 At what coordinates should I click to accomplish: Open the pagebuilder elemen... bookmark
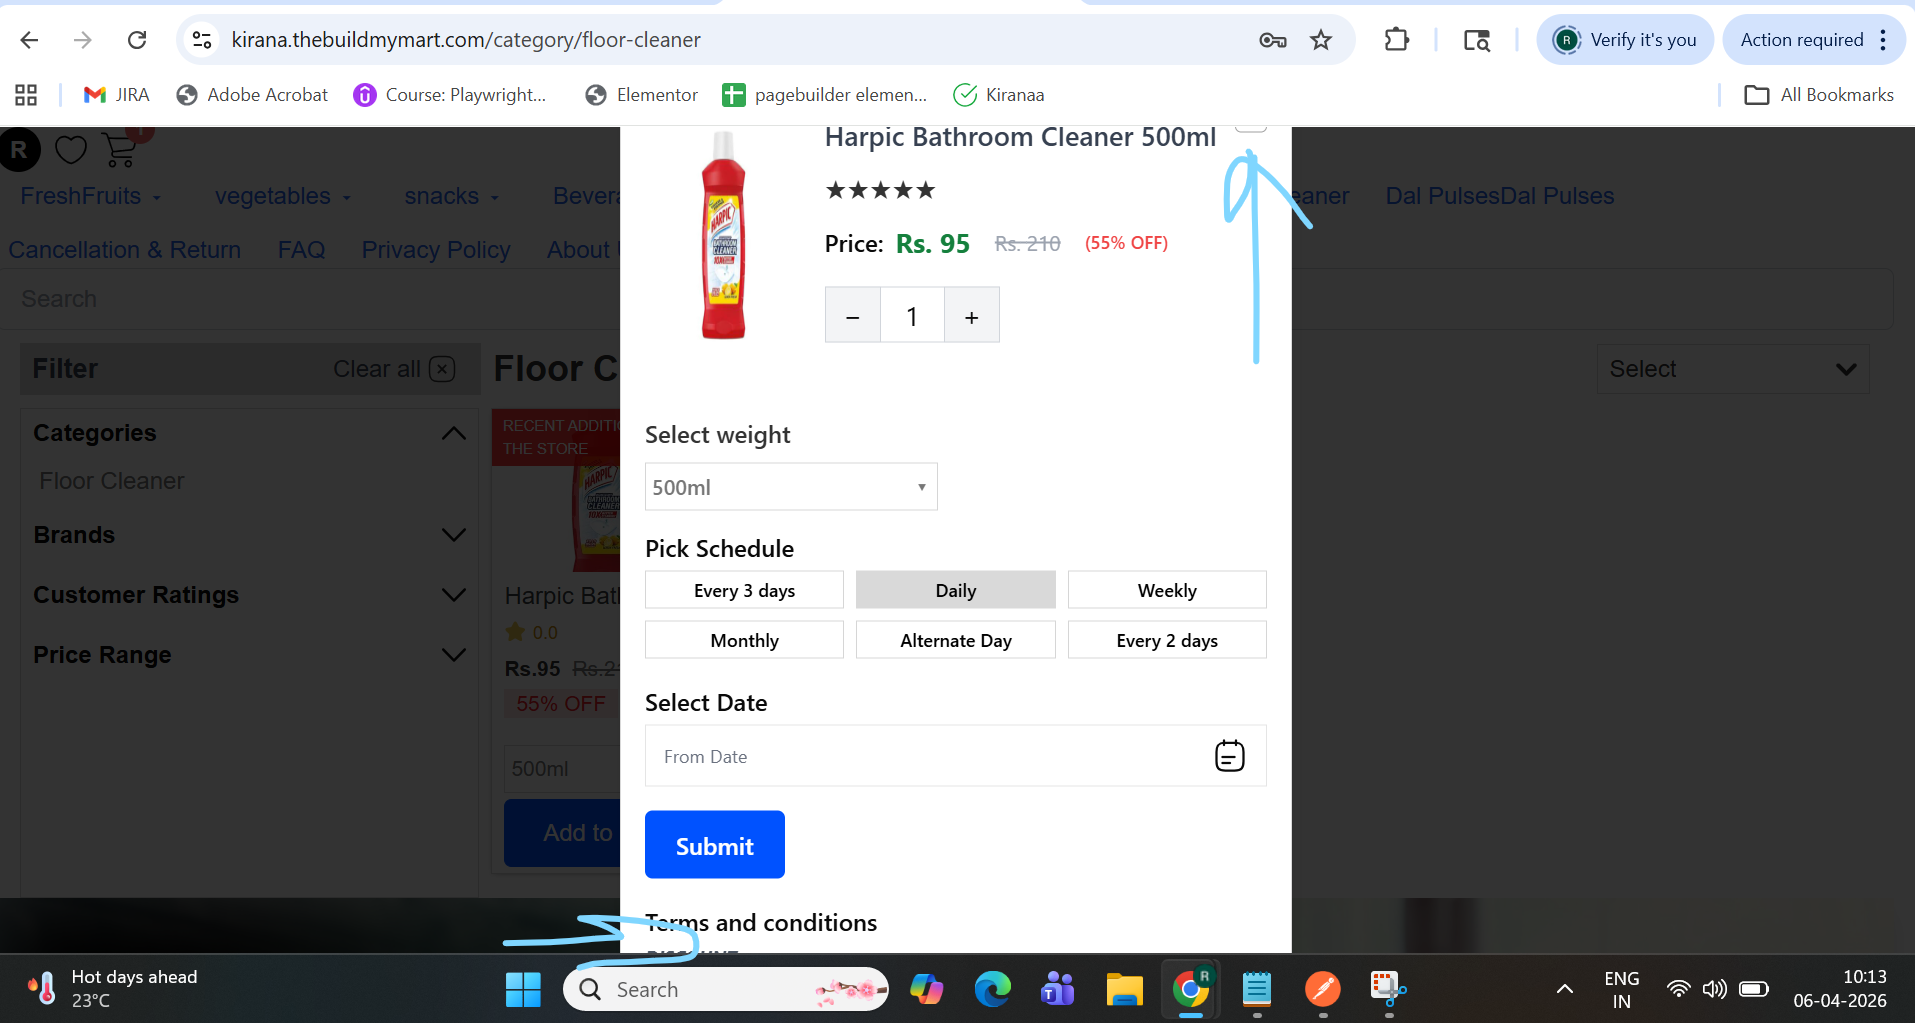825,95
